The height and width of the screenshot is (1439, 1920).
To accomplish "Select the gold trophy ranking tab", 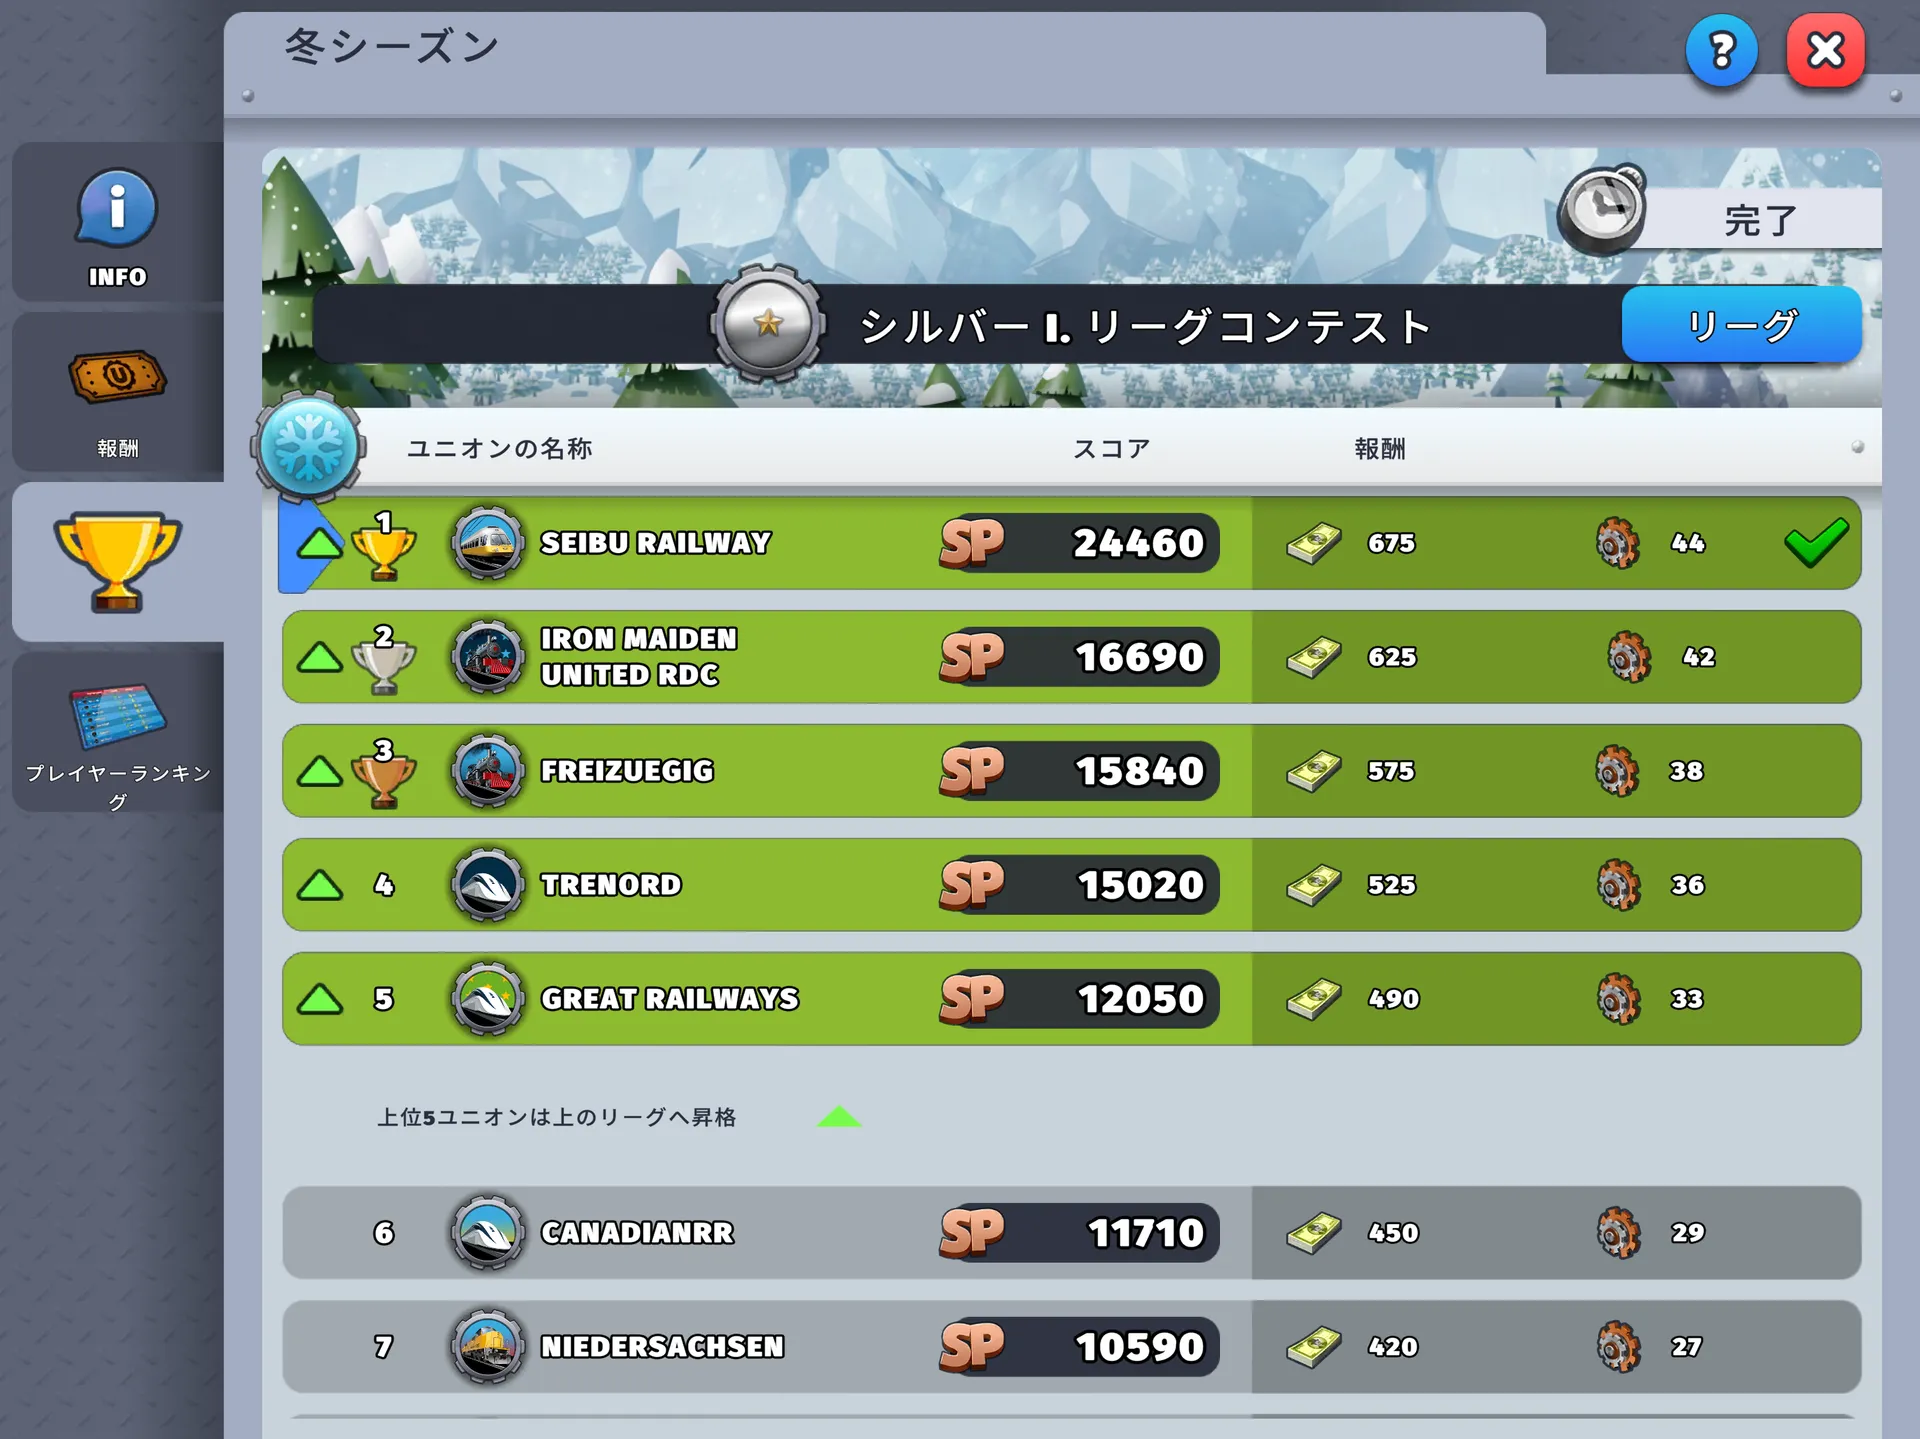I will coord(117,562).
